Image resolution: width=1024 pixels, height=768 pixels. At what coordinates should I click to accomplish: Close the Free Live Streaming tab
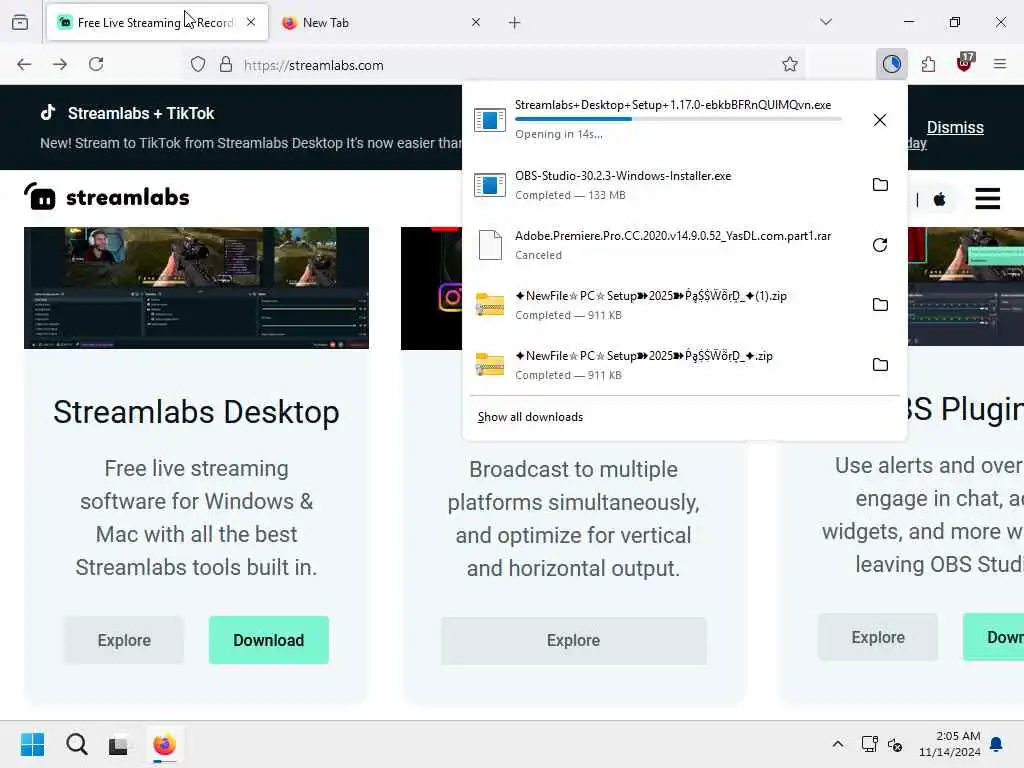[251, 22]
